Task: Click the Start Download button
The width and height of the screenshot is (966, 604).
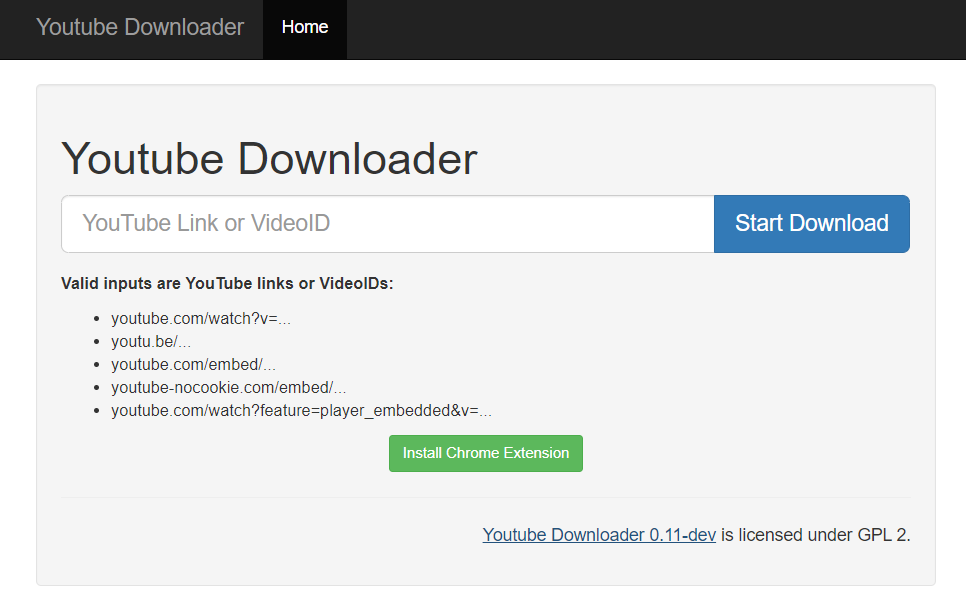Action: pyautogui.click(x=811, y=224)
